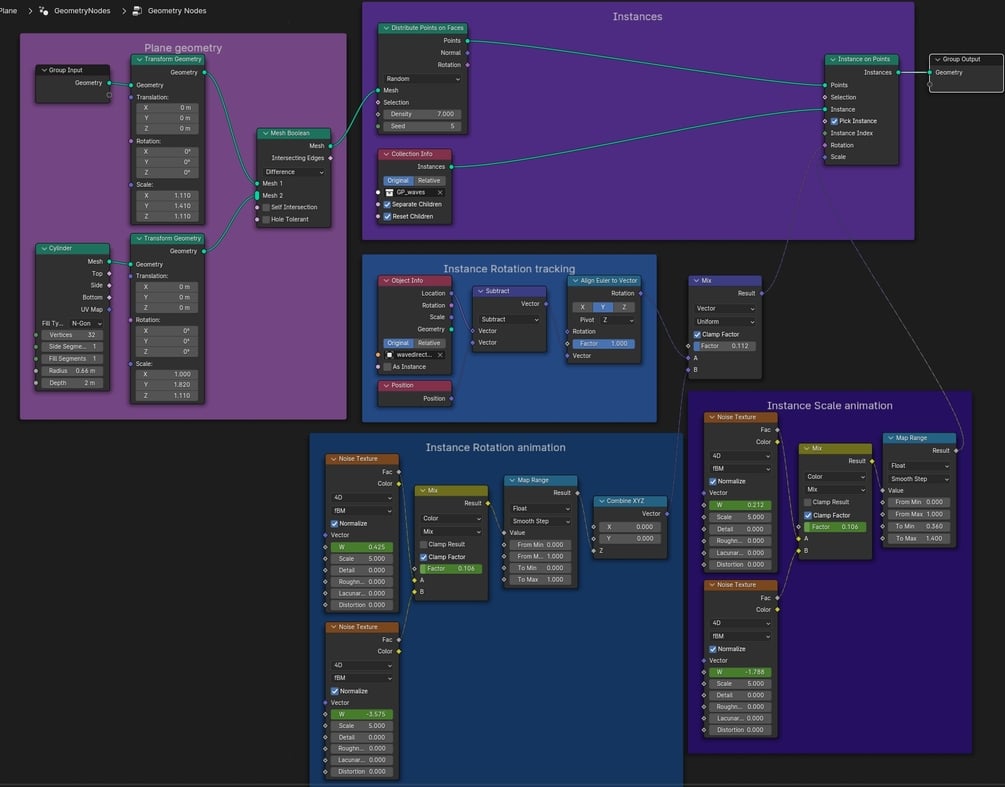
Task: Click the Factor 0.112 slider
Action: tap(725, 346)
